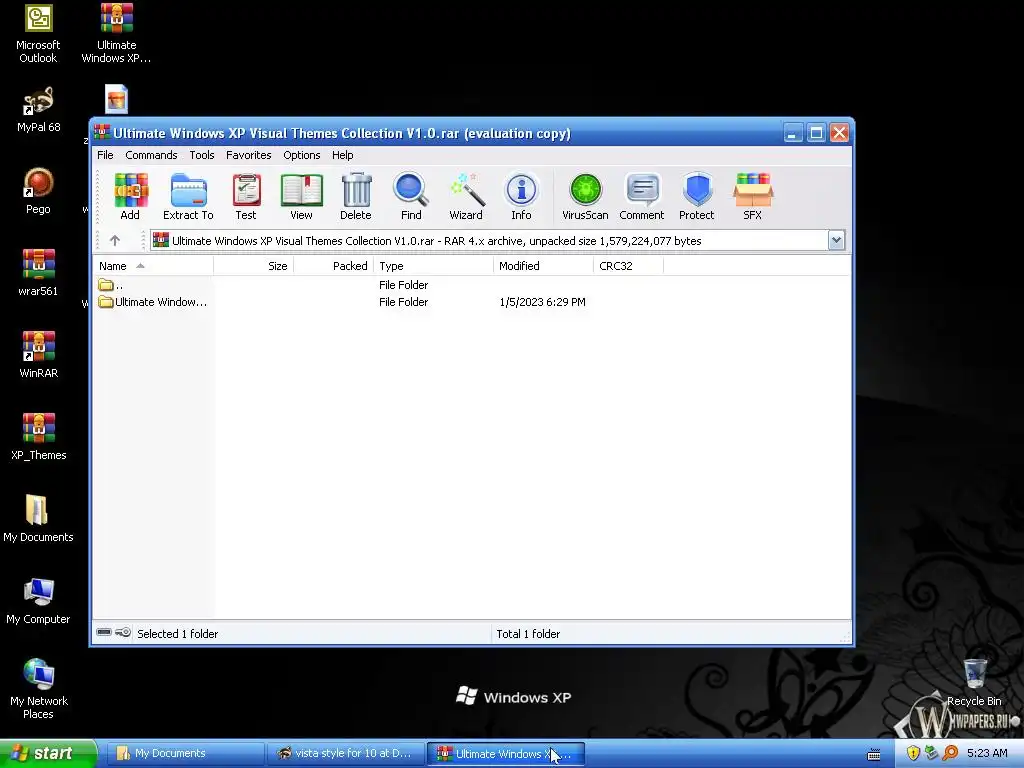Select the Pego desktop icon

click(x=38, y=191)
